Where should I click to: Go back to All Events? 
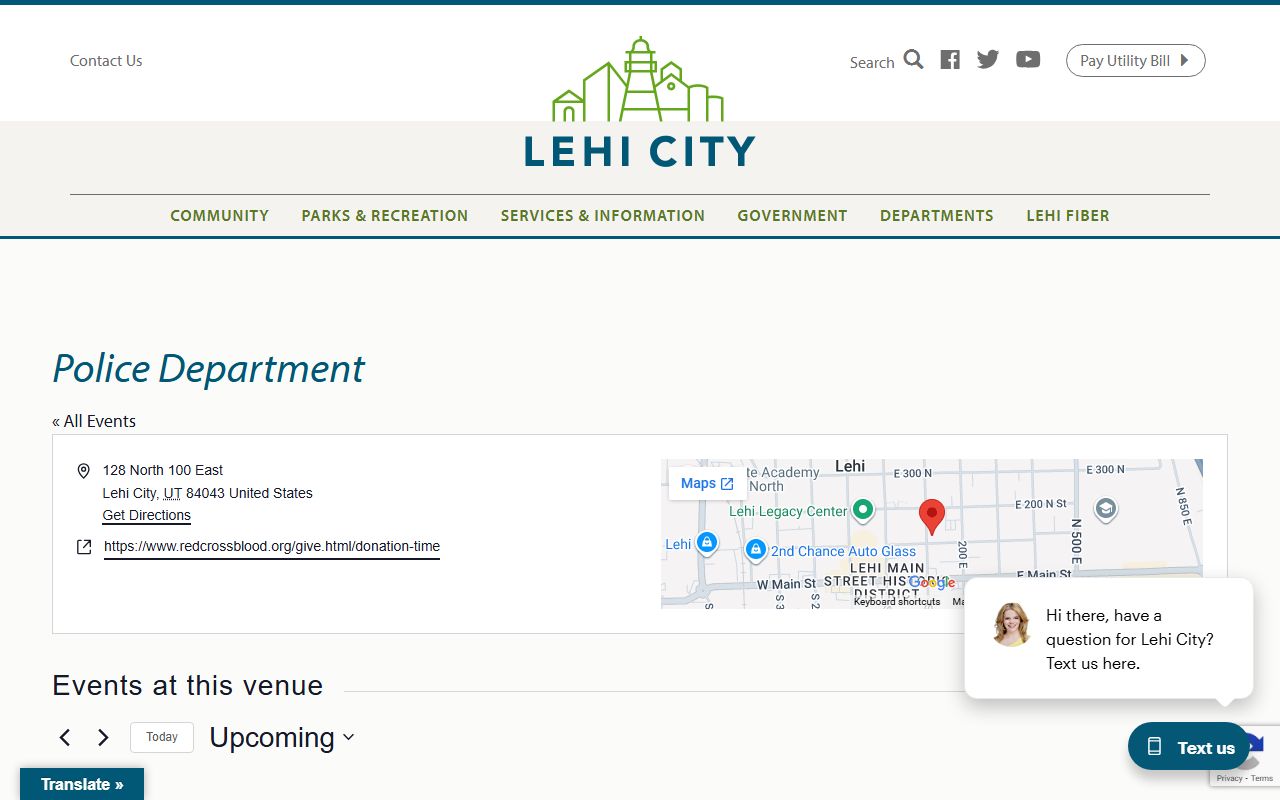tap(94, 421)
